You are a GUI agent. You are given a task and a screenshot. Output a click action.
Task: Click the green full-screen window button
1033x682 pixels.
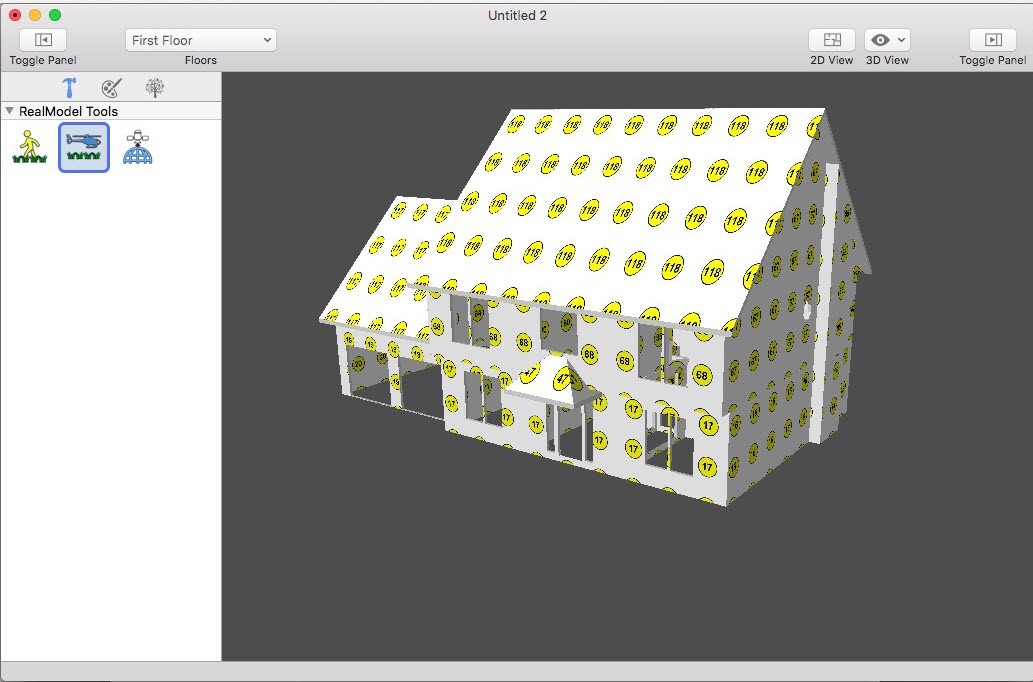tap(55, 15)
